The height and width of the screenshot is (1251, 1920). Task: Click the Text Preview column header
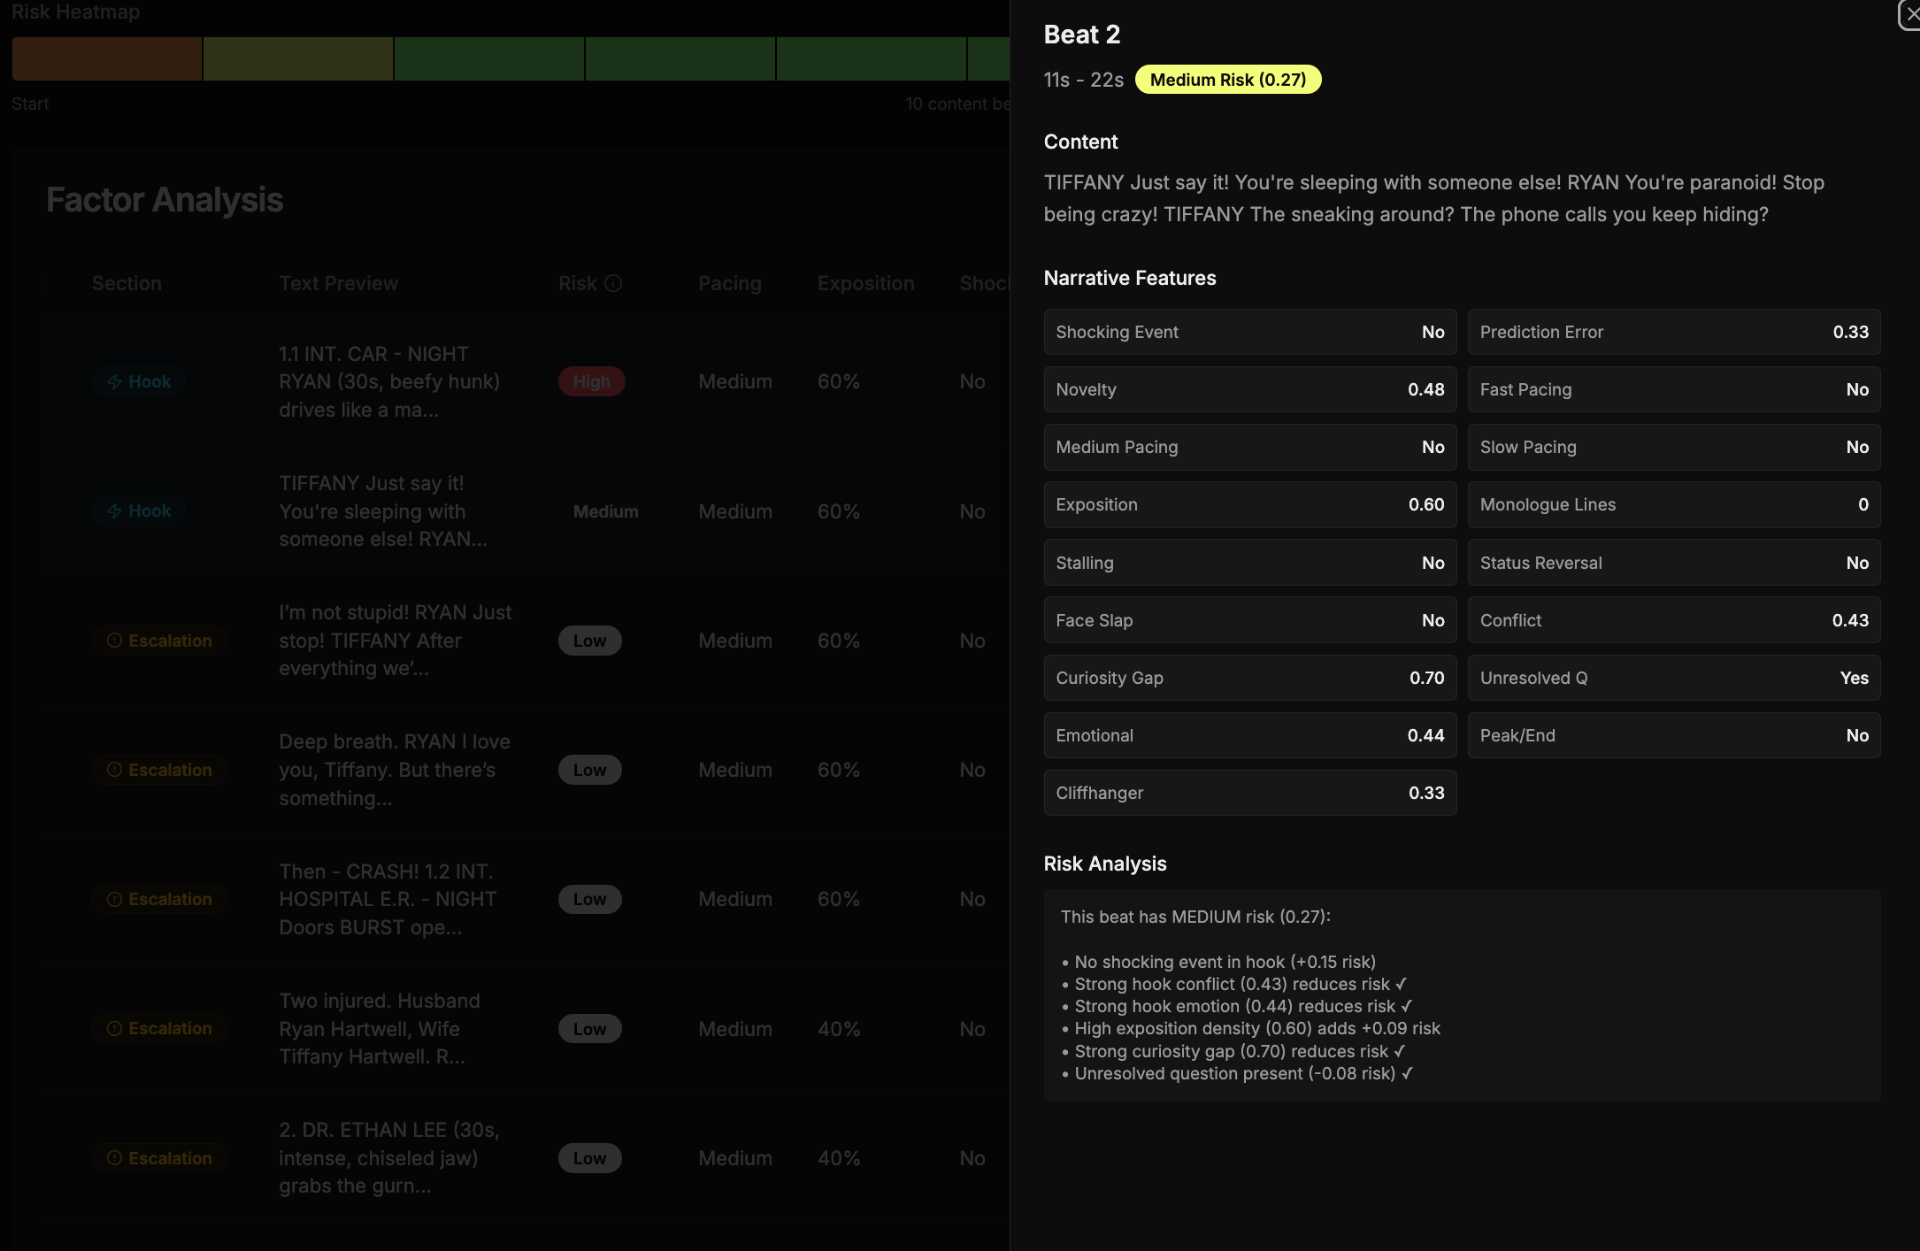click(x=338, y=283)
